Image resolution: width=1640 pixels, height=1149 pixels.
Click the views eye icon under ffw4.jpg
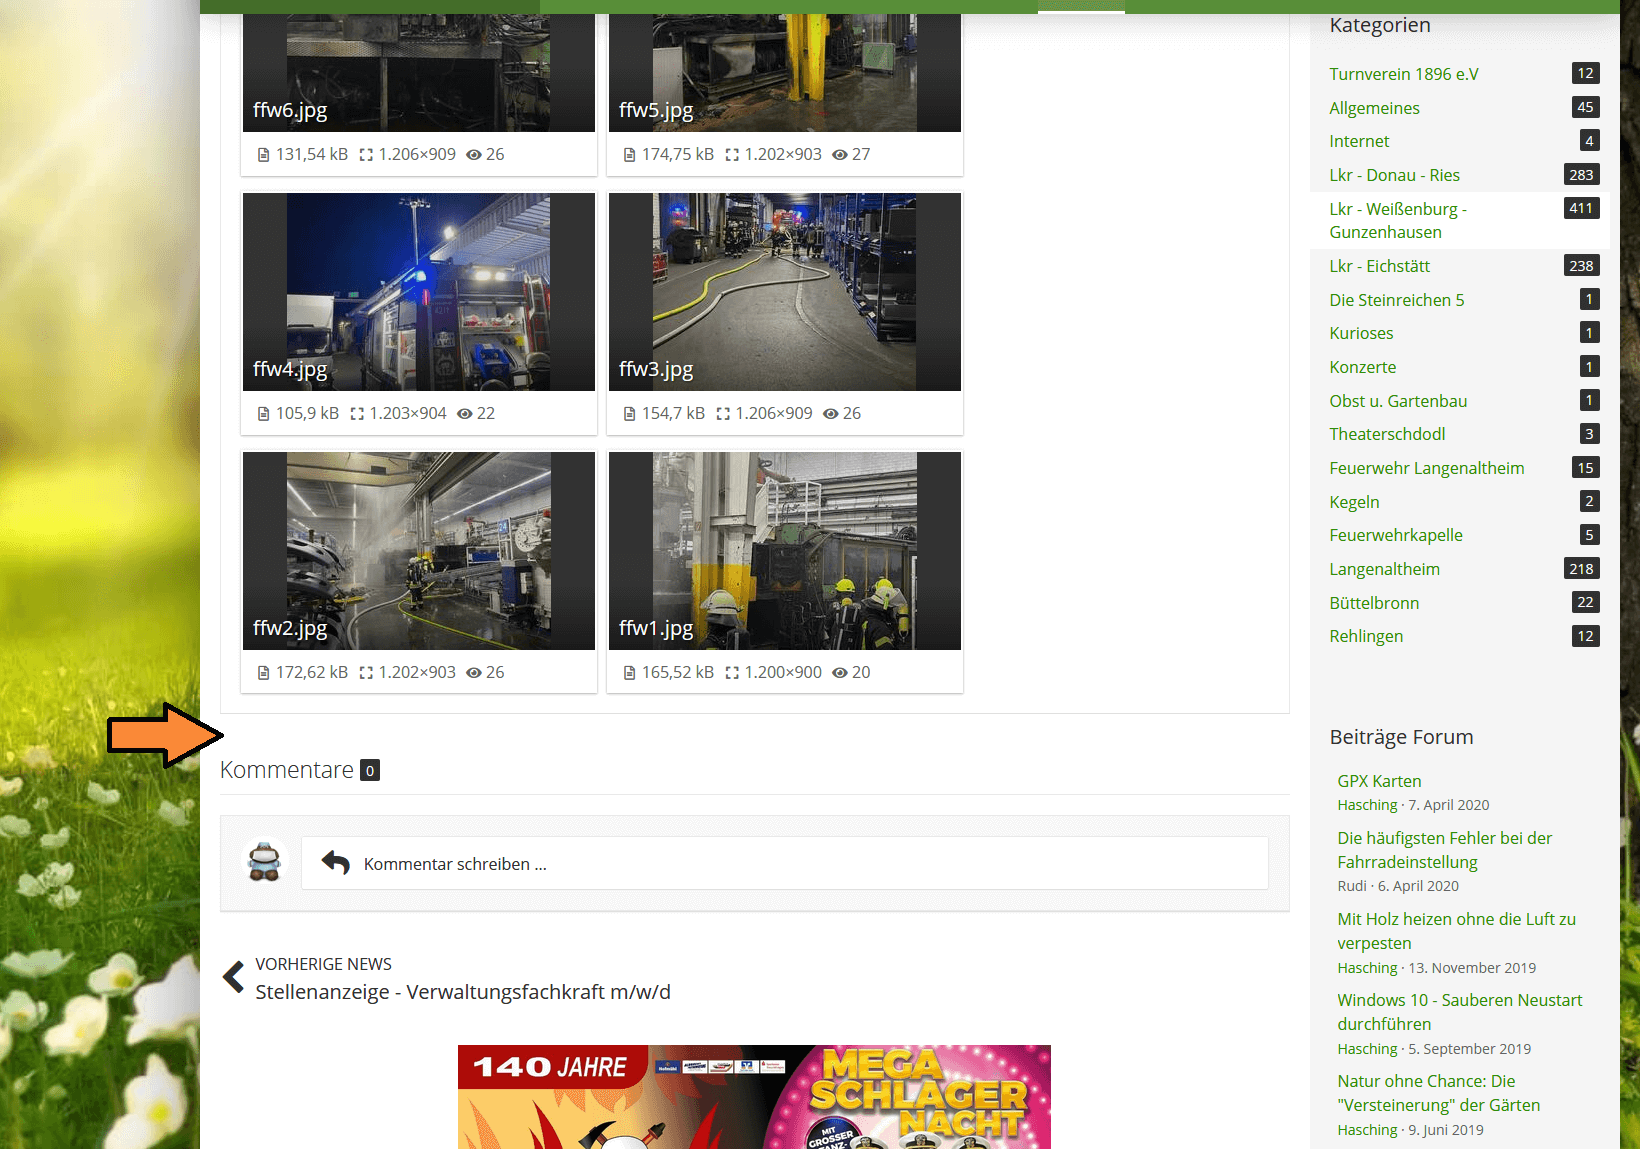pyautogui.click(x=465, y=414)
